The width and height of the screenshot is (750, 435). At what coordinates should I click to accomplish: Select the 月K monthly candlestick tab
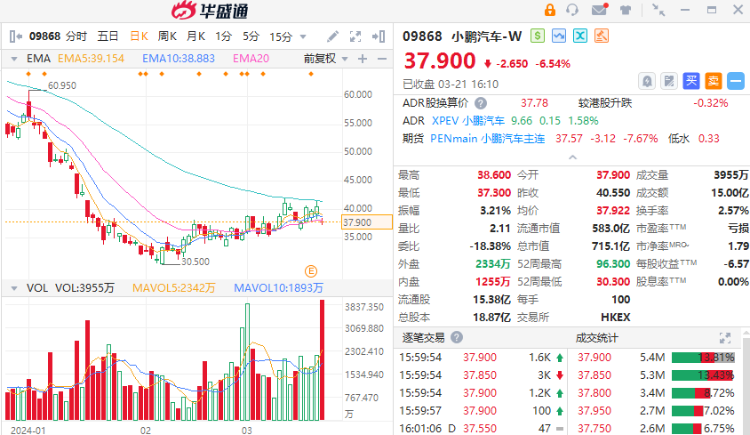(x=196, y=36)
